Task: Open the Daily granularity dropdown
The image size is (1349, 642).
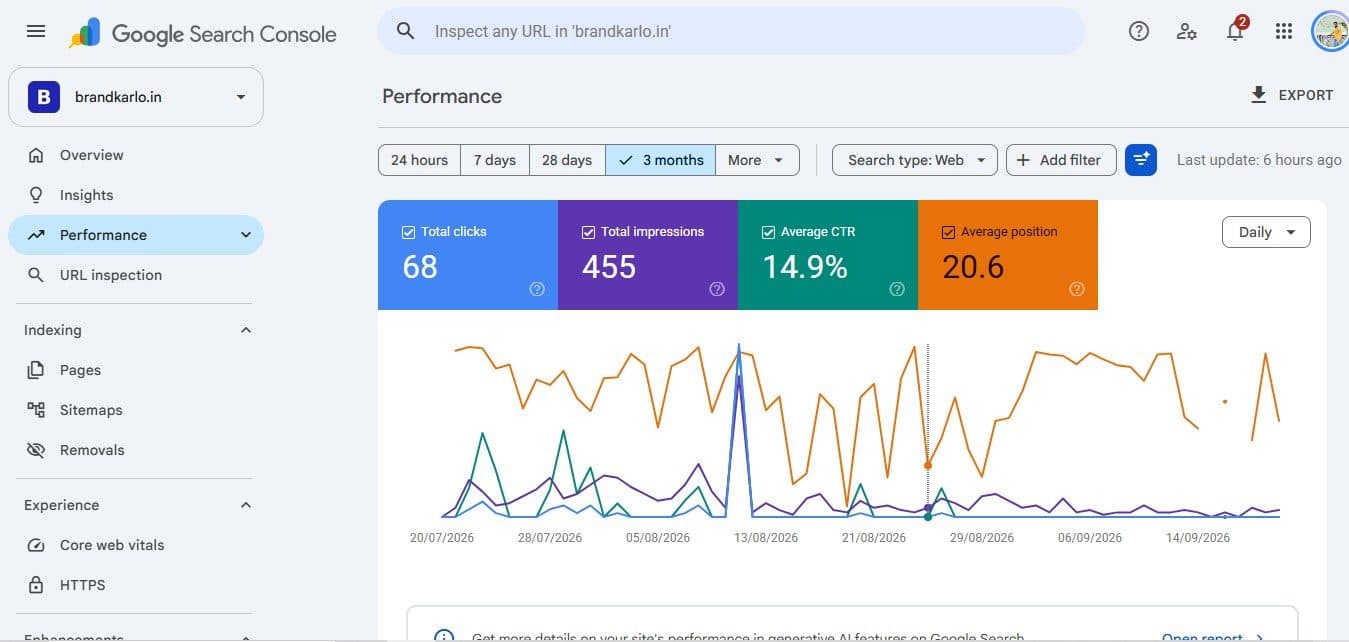Action: click(1266, 232)
